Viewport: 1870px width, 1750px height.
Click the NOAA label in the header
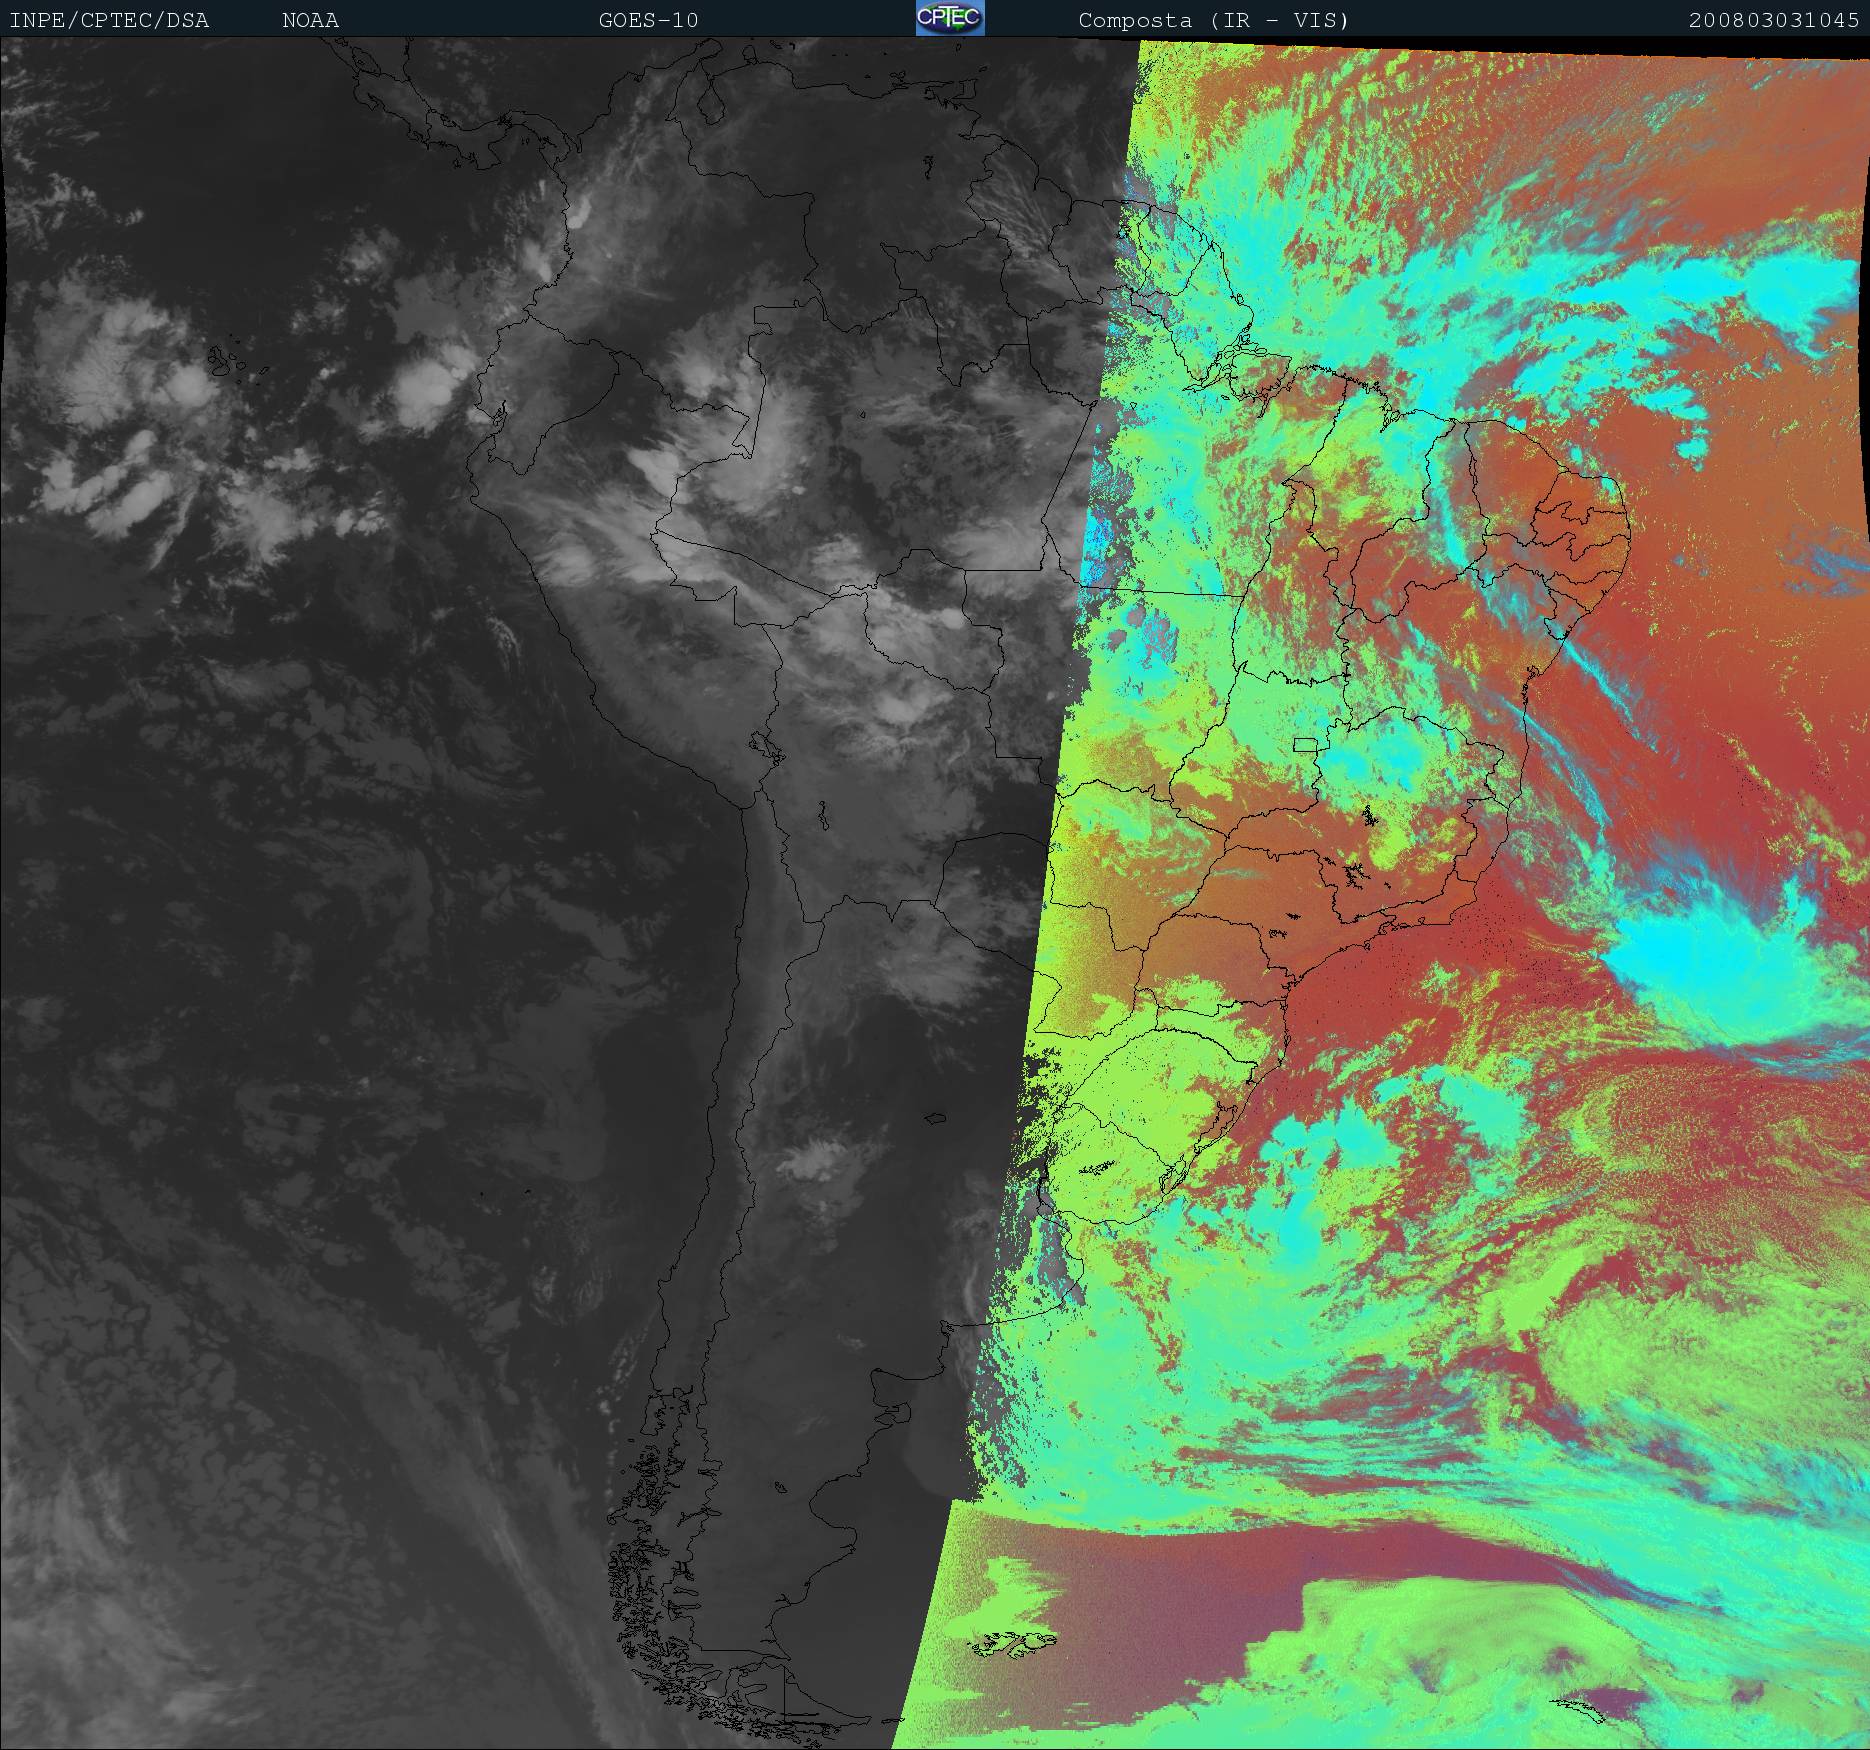pyautogui.click(x=310, y=20)
